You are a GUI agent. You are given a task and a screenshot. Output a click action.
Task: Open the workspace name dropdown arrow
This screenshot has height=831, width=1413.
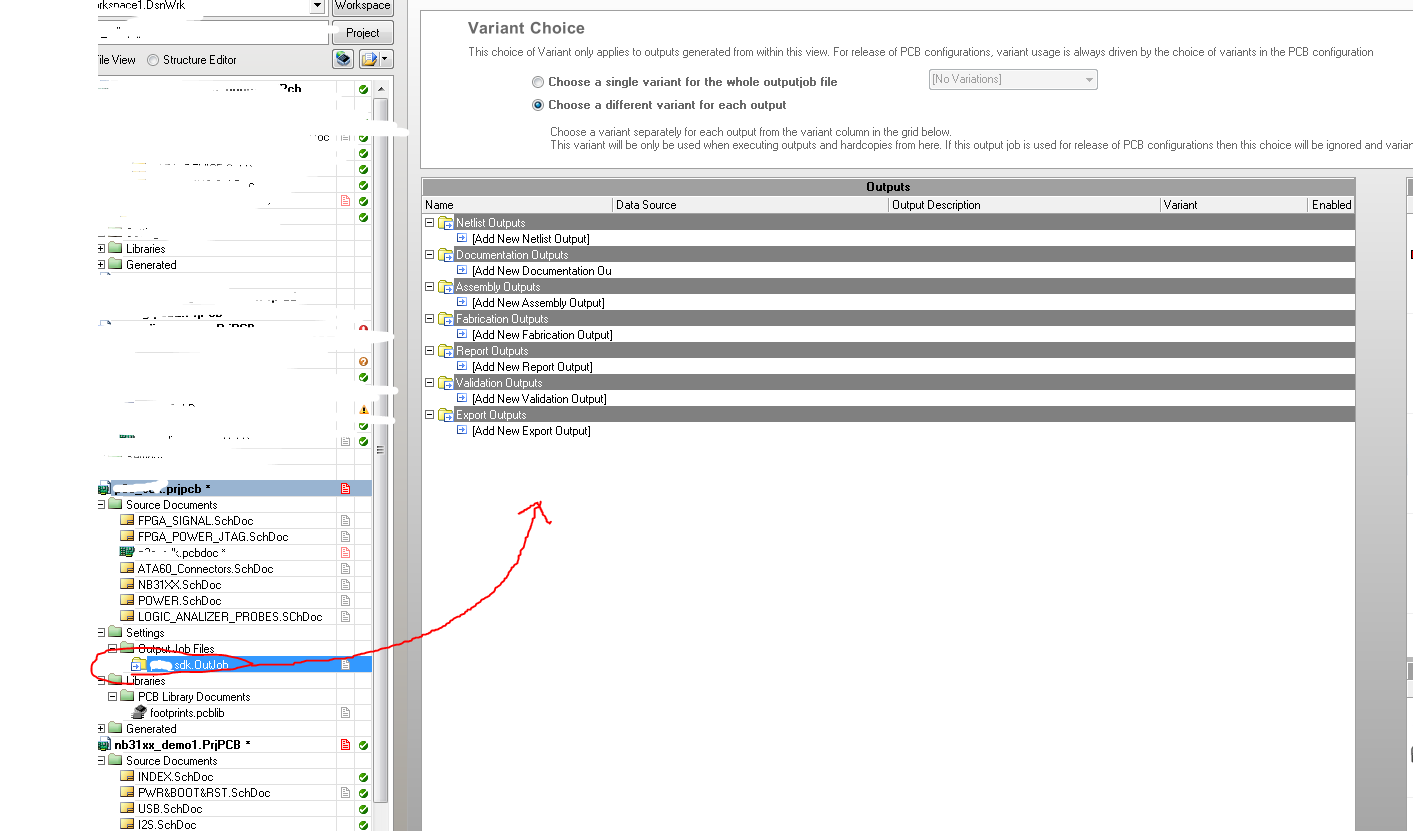317,6
